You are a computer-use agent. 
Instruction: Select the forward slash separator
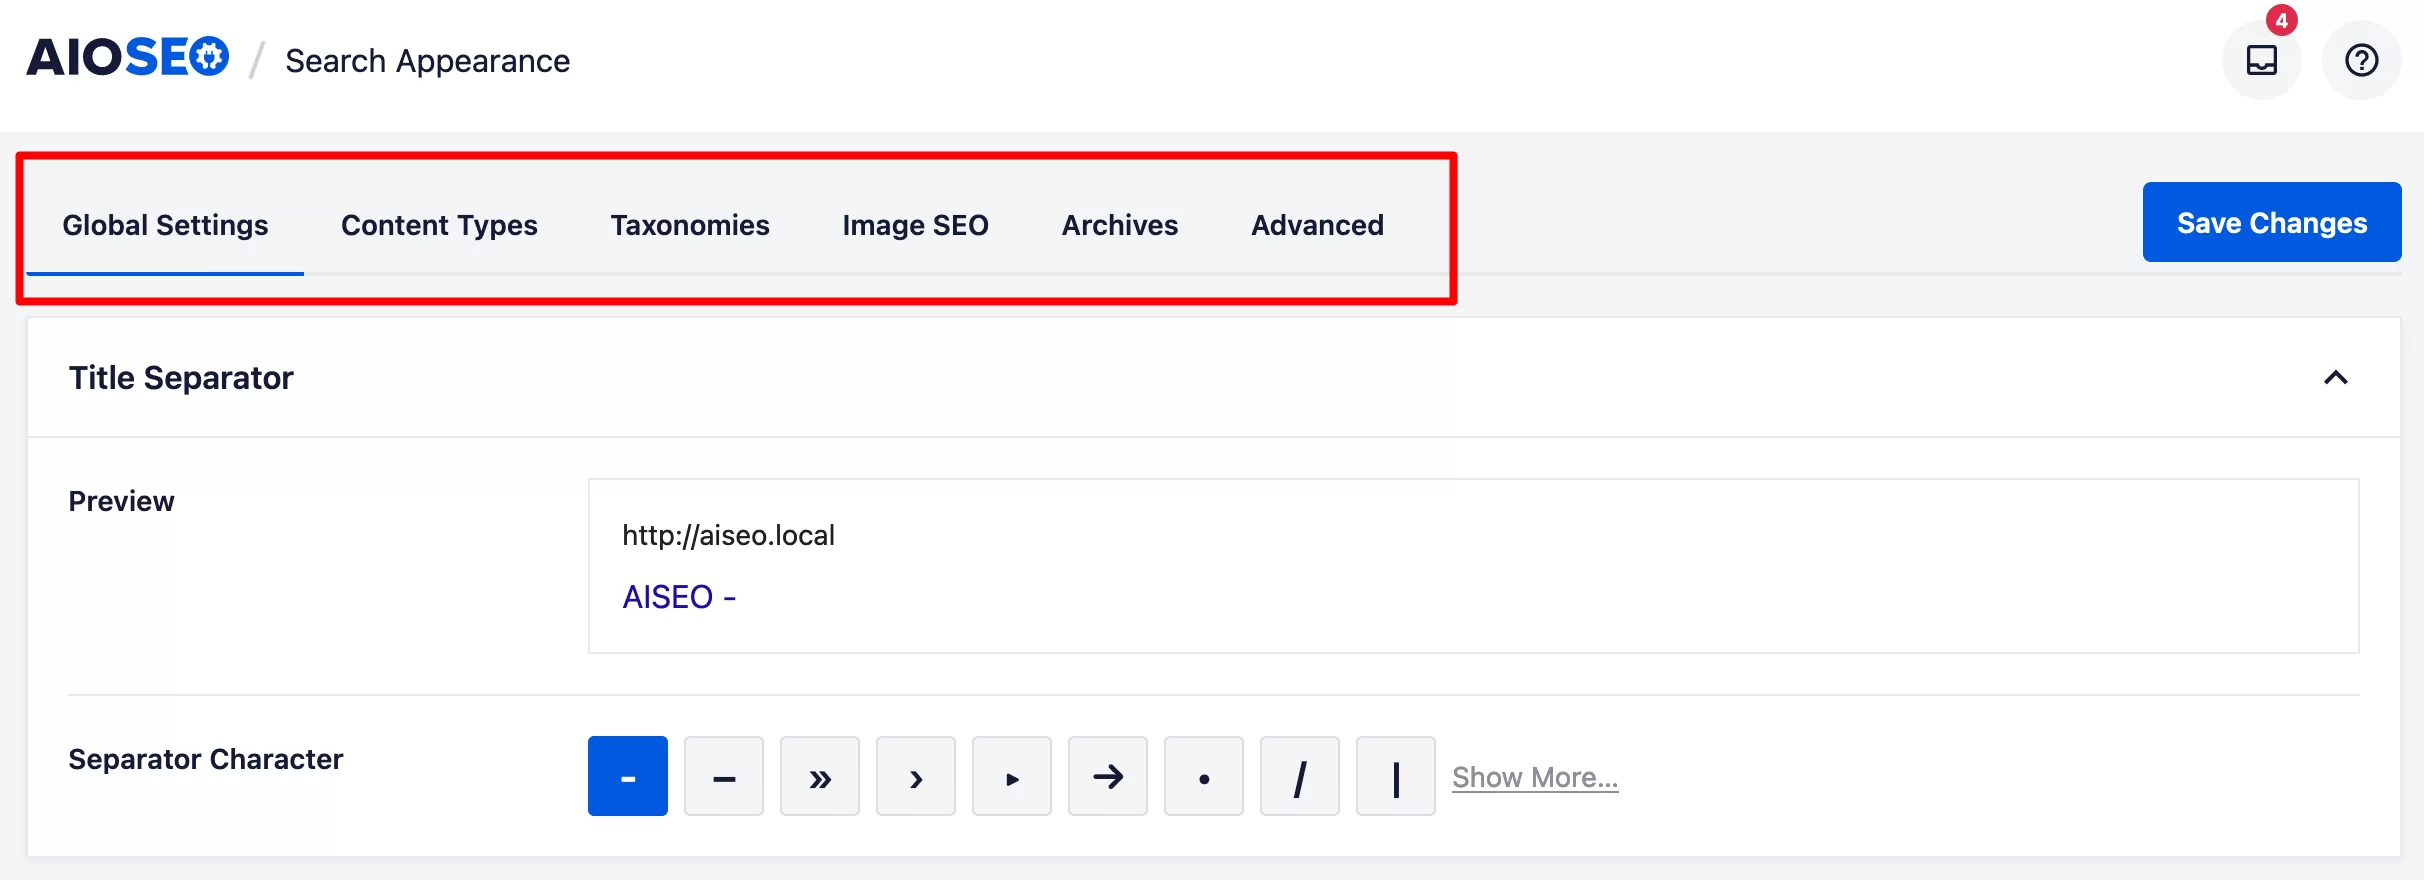pos(1300,776)
